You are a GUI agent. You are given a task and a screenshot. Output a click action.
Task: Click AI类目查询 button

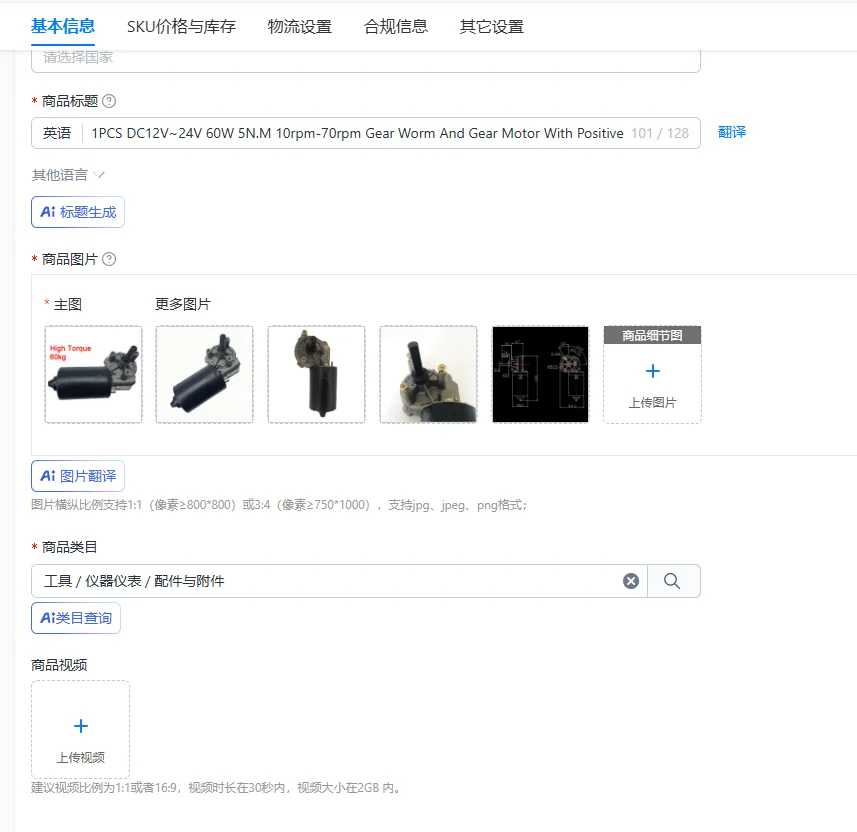[76, 618]
